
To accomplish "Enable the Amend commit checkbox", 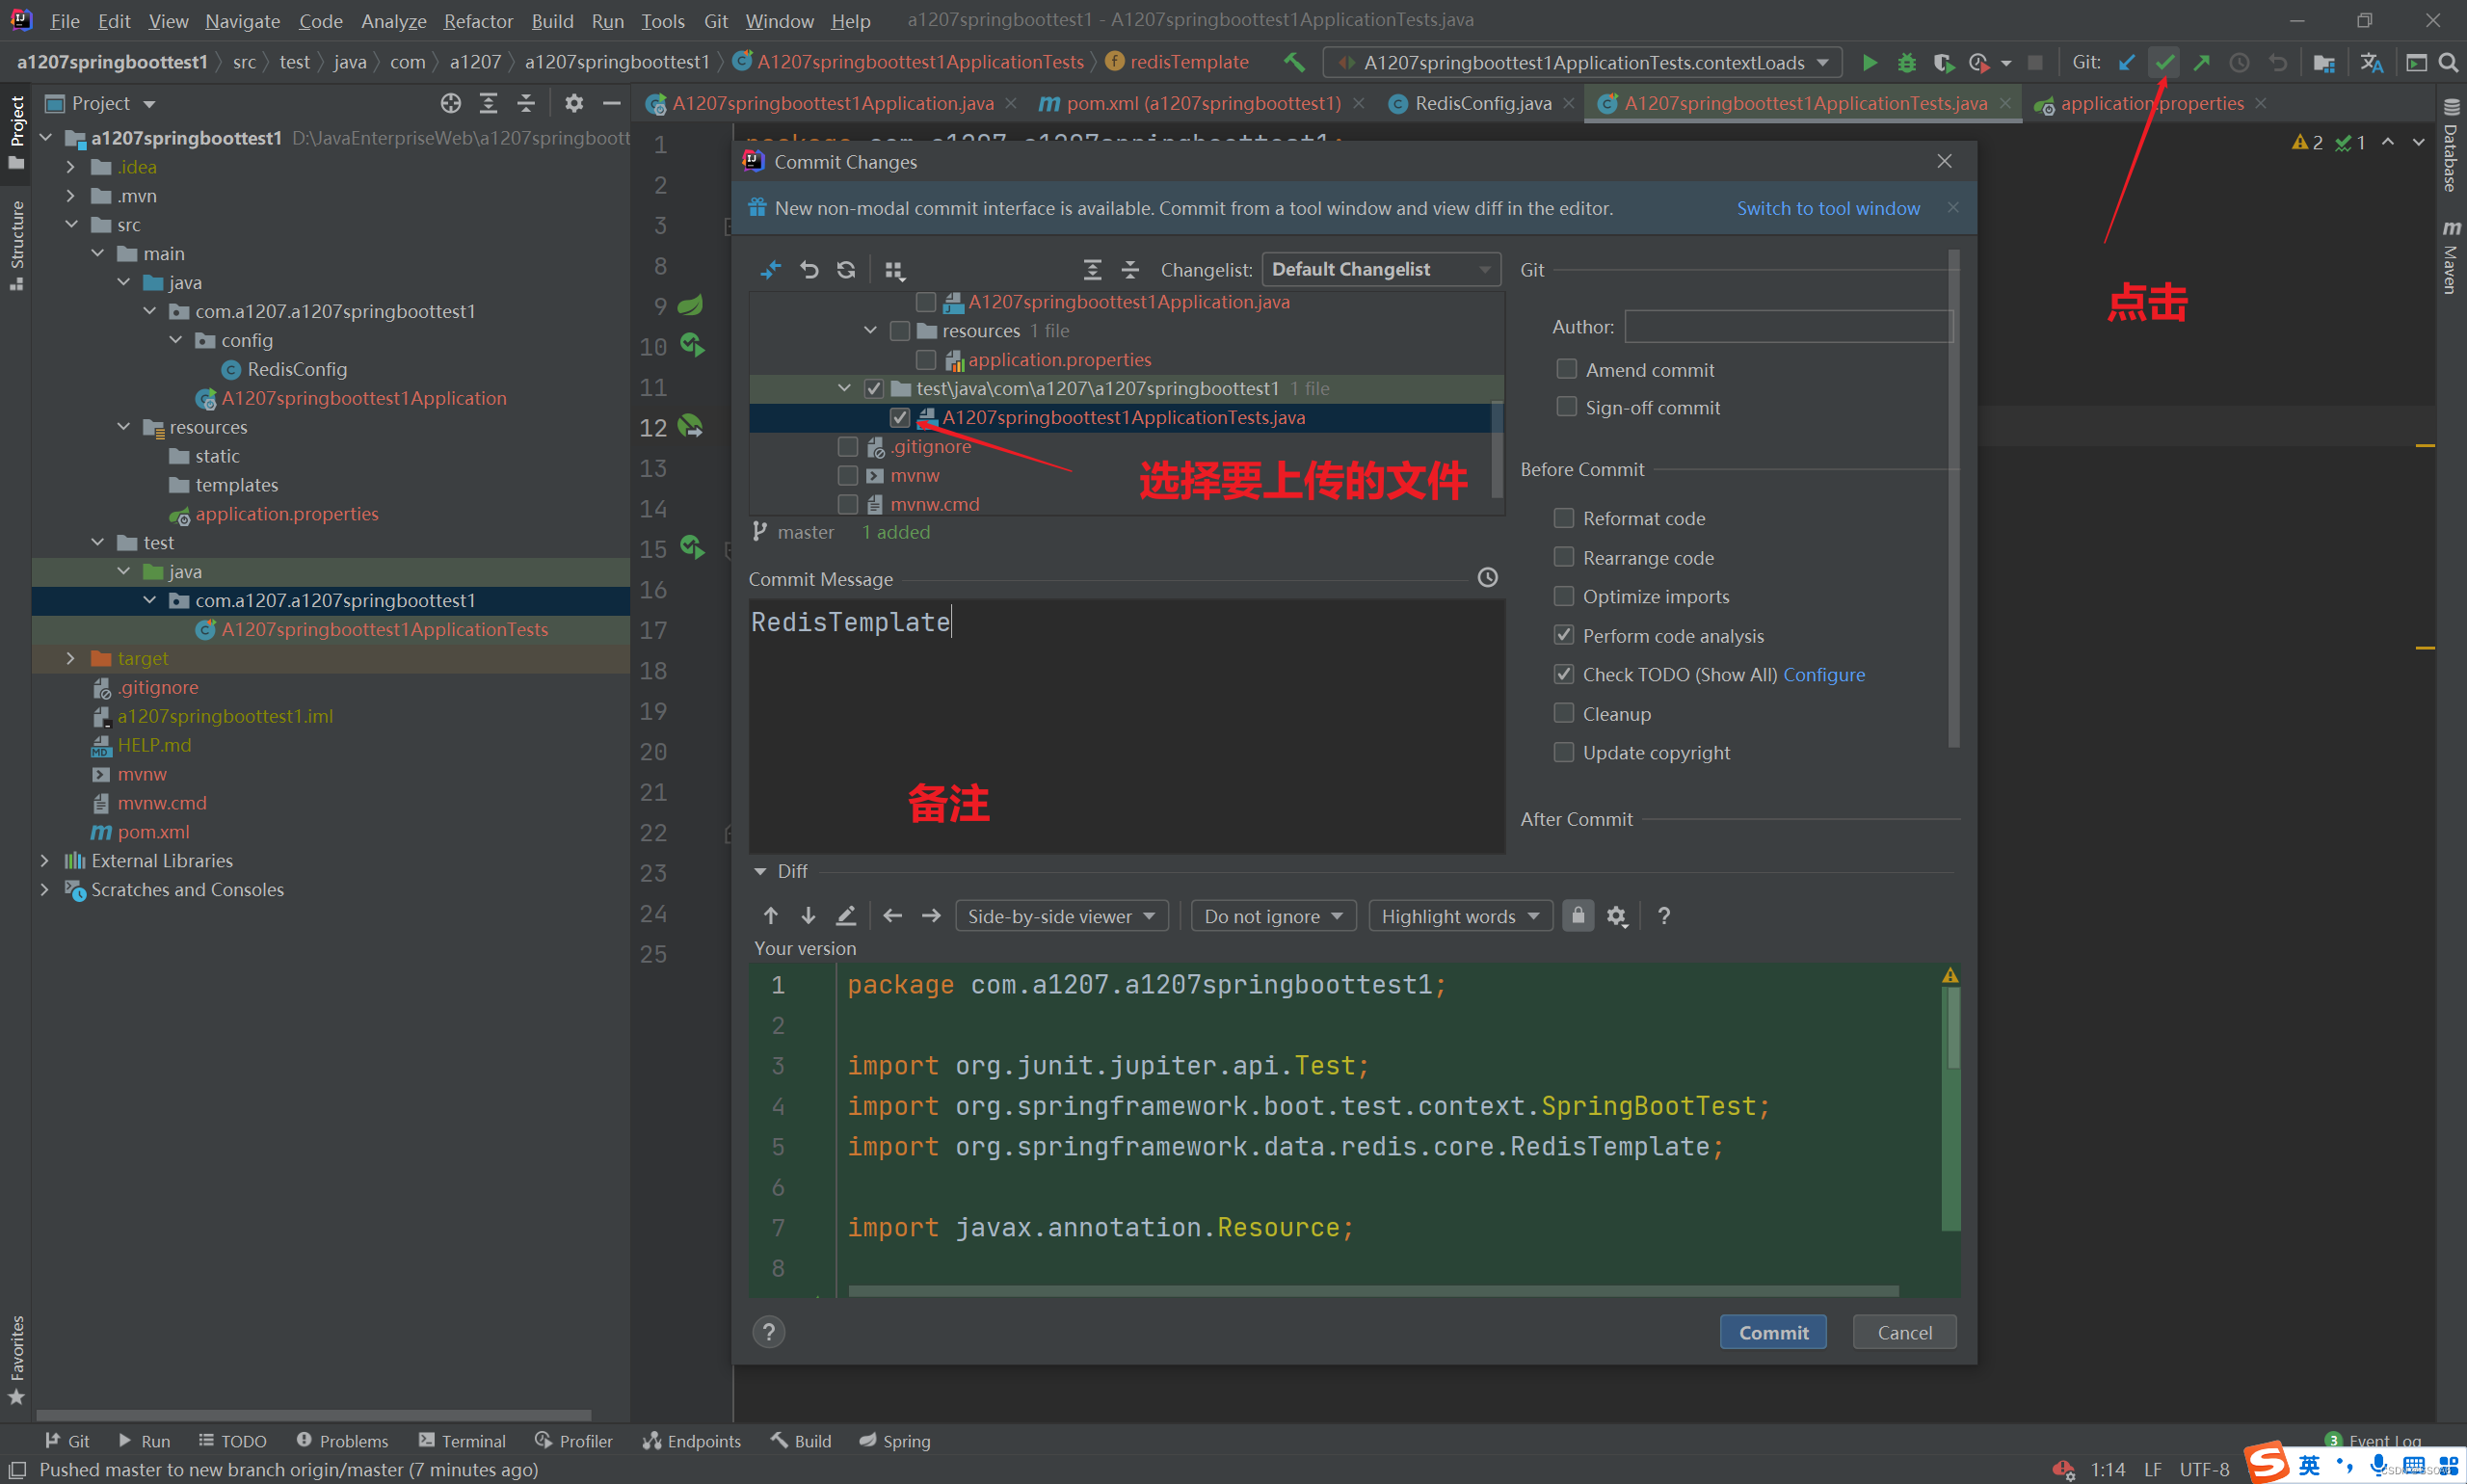I will (x=1566, y=369).
